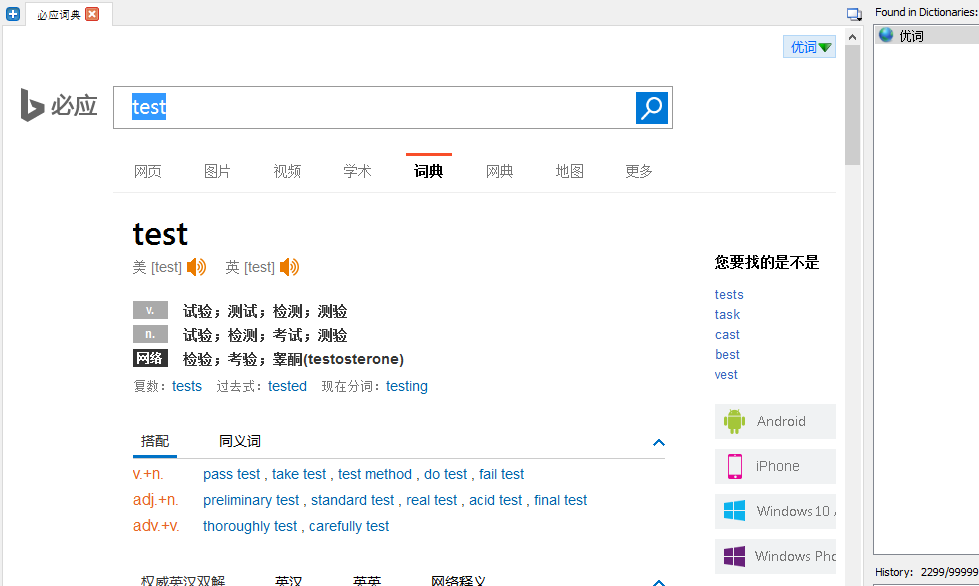979x586 pixels.
Task: Click the 网络 definition label
Action: pyautogui.click(x=150, y=358)
